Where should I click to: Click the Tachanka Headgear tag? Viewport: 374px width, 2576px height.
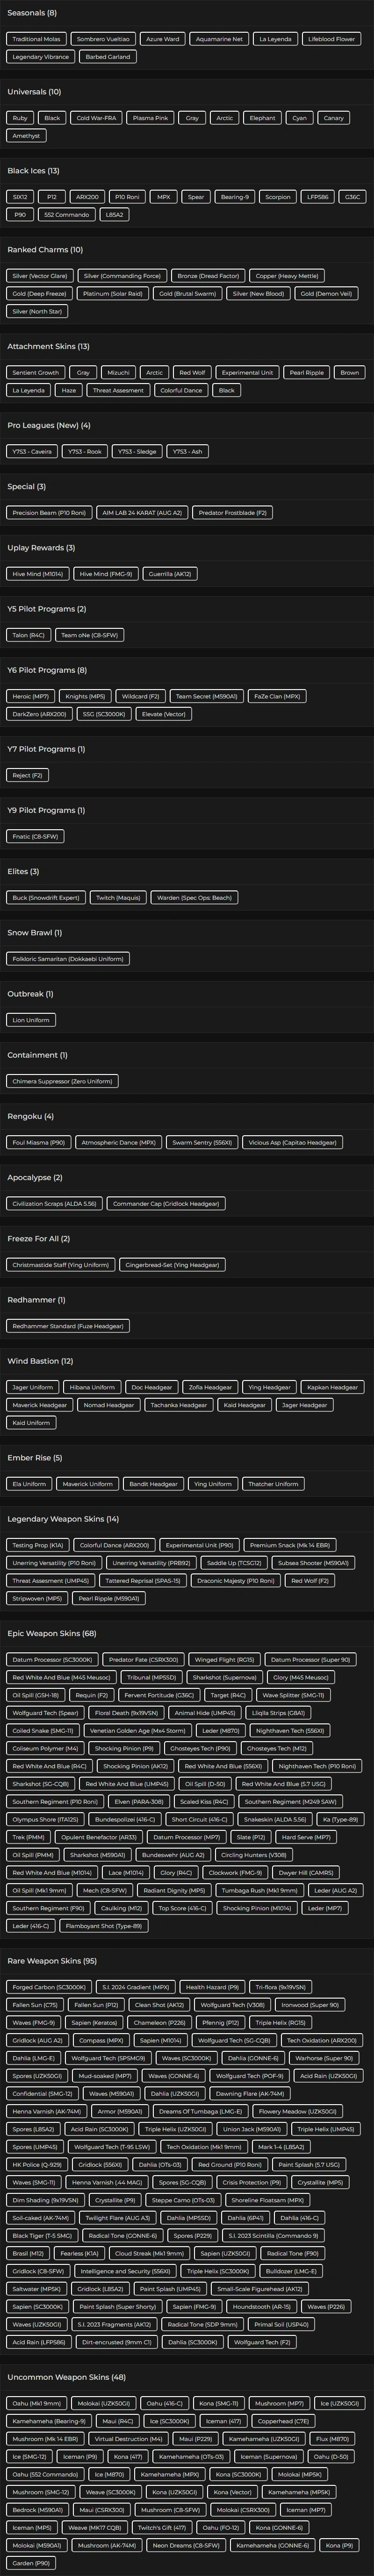(178, 1405)
